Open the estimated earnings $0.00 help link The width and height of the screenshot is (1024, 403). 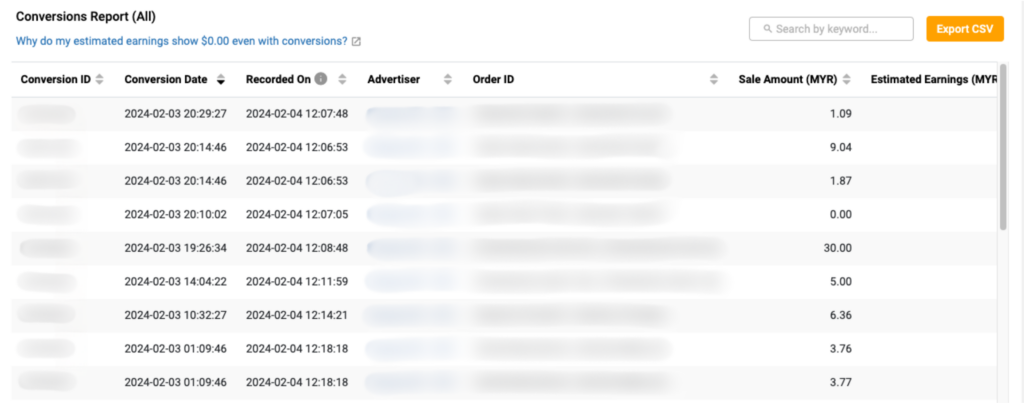181,42
